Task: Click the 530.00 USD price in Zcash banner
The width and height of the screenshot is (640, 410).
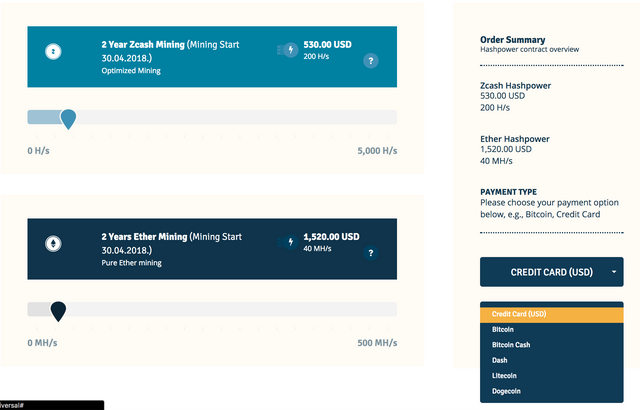Action: (x=327, y=44)
